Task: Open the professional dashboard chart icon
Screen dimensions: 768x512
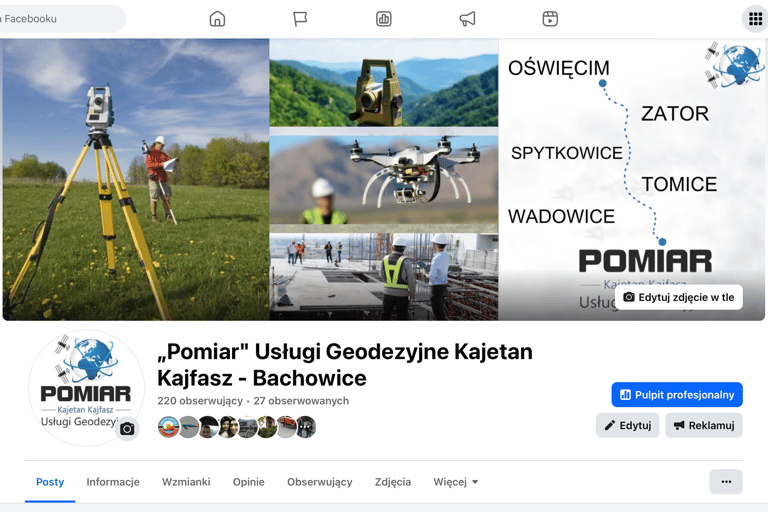Action: [384, 19]
